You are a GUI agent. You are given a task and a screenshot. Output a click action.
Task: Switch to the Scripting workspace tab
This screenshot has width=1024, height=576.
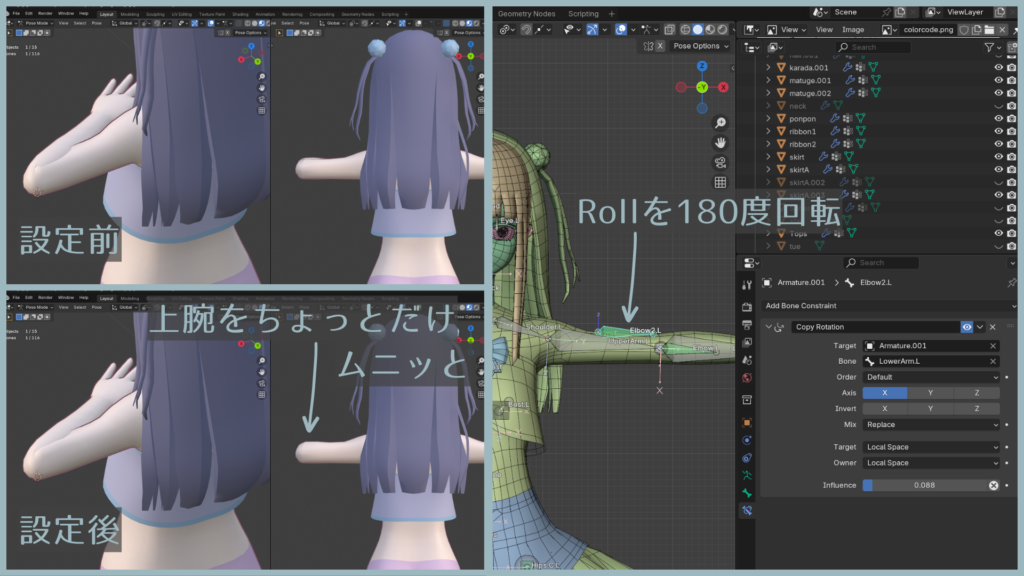click(583, 14)
